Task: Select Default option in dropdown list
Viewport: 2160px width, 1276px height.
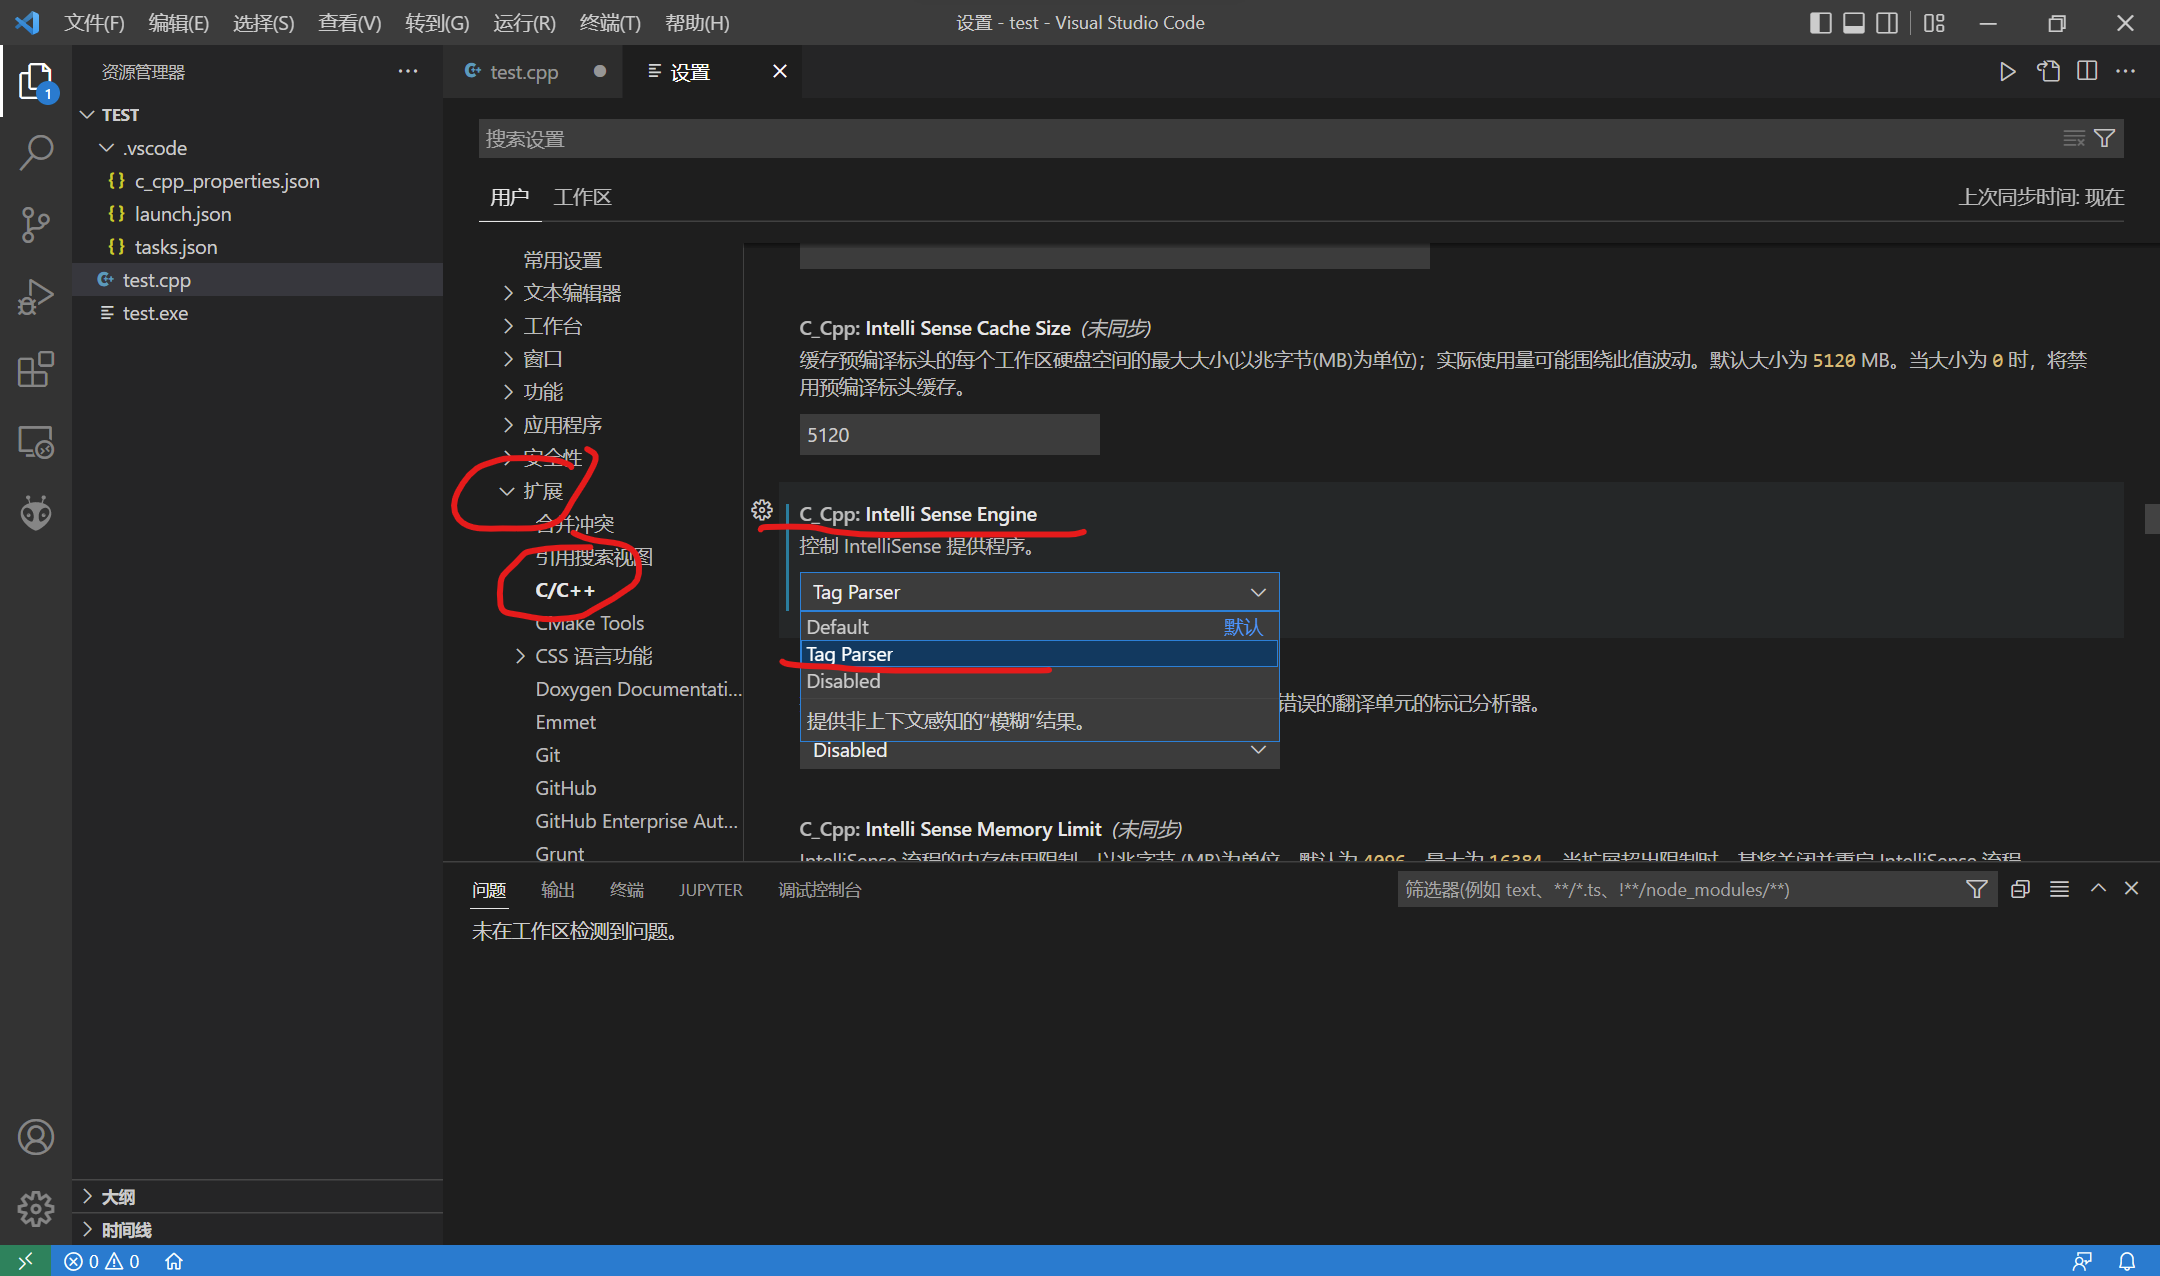Action: click(x=1039, y=627)
